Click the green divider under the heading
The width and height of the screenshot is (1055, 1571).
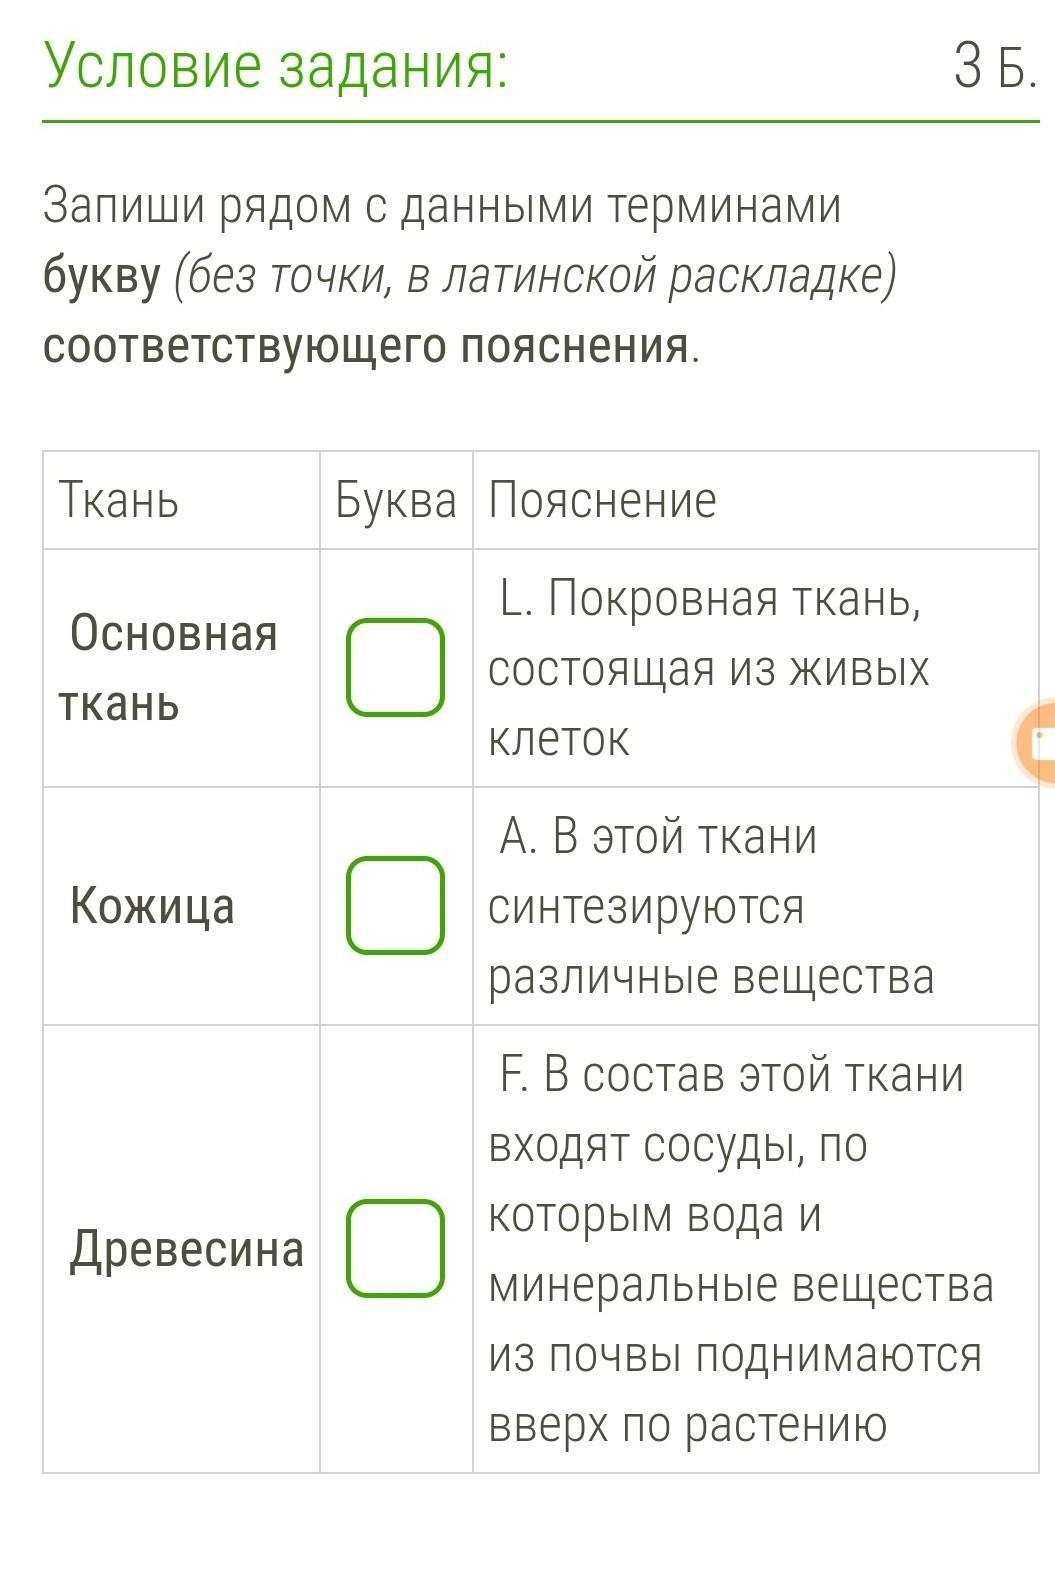pos(540,122)
